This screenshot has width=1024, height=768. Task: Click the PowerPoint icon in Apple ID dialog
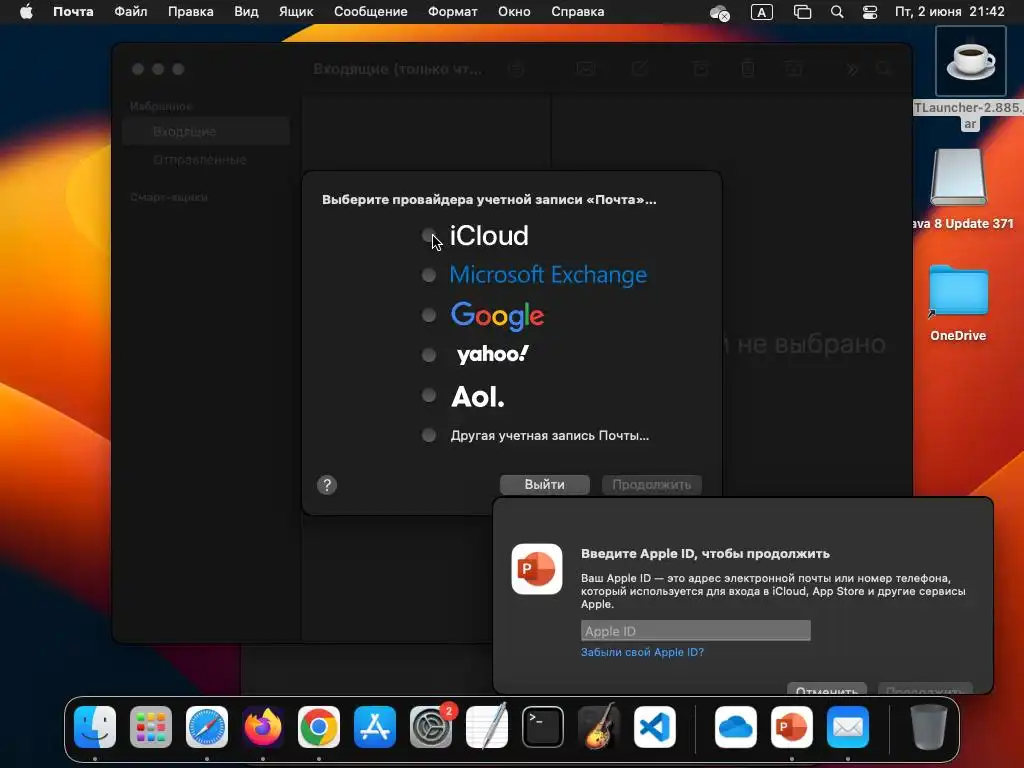point(537,569)
